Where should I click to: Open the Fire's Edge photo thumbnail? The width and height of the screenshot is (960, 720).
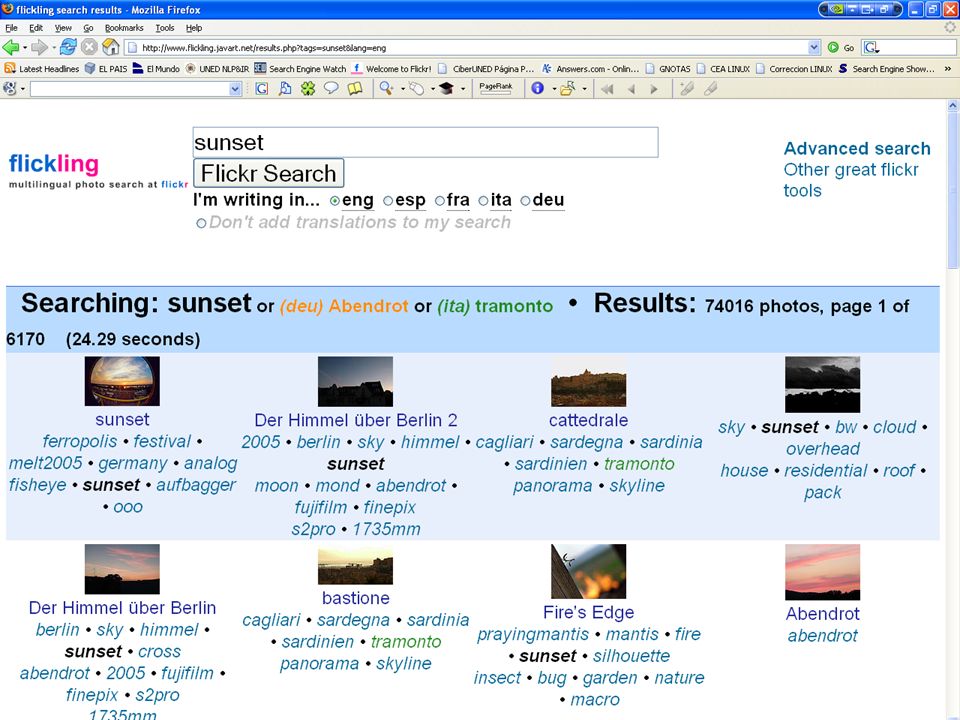coord(588,571)
